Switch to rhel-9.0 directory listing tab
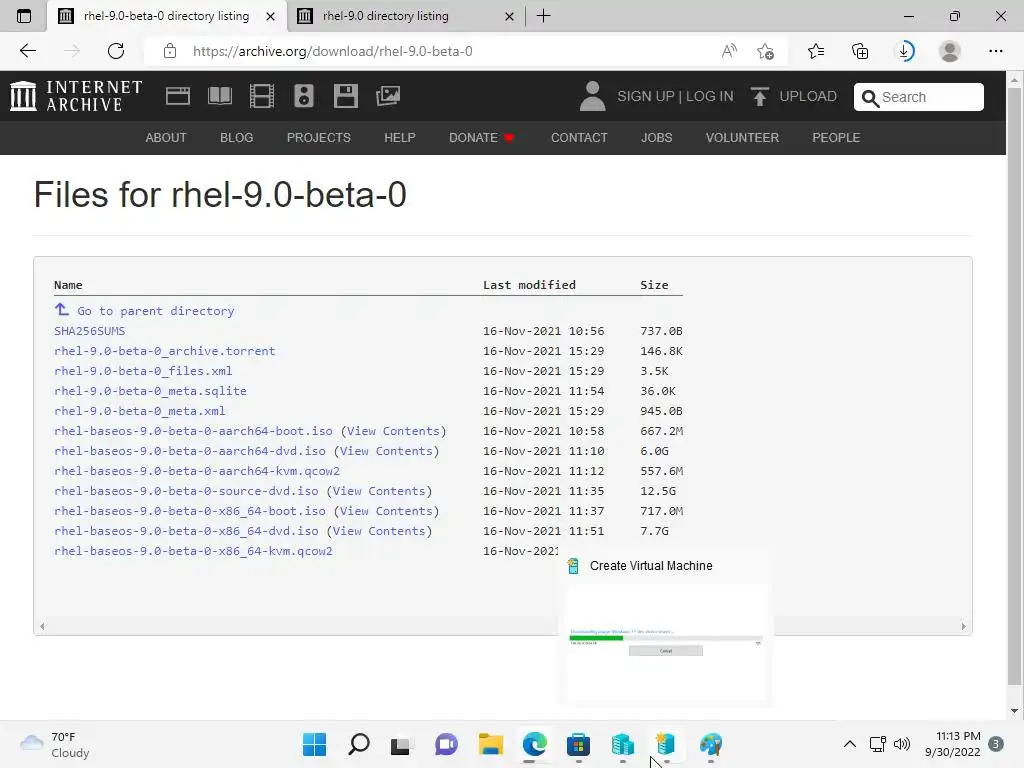 [x=406, y=16]
